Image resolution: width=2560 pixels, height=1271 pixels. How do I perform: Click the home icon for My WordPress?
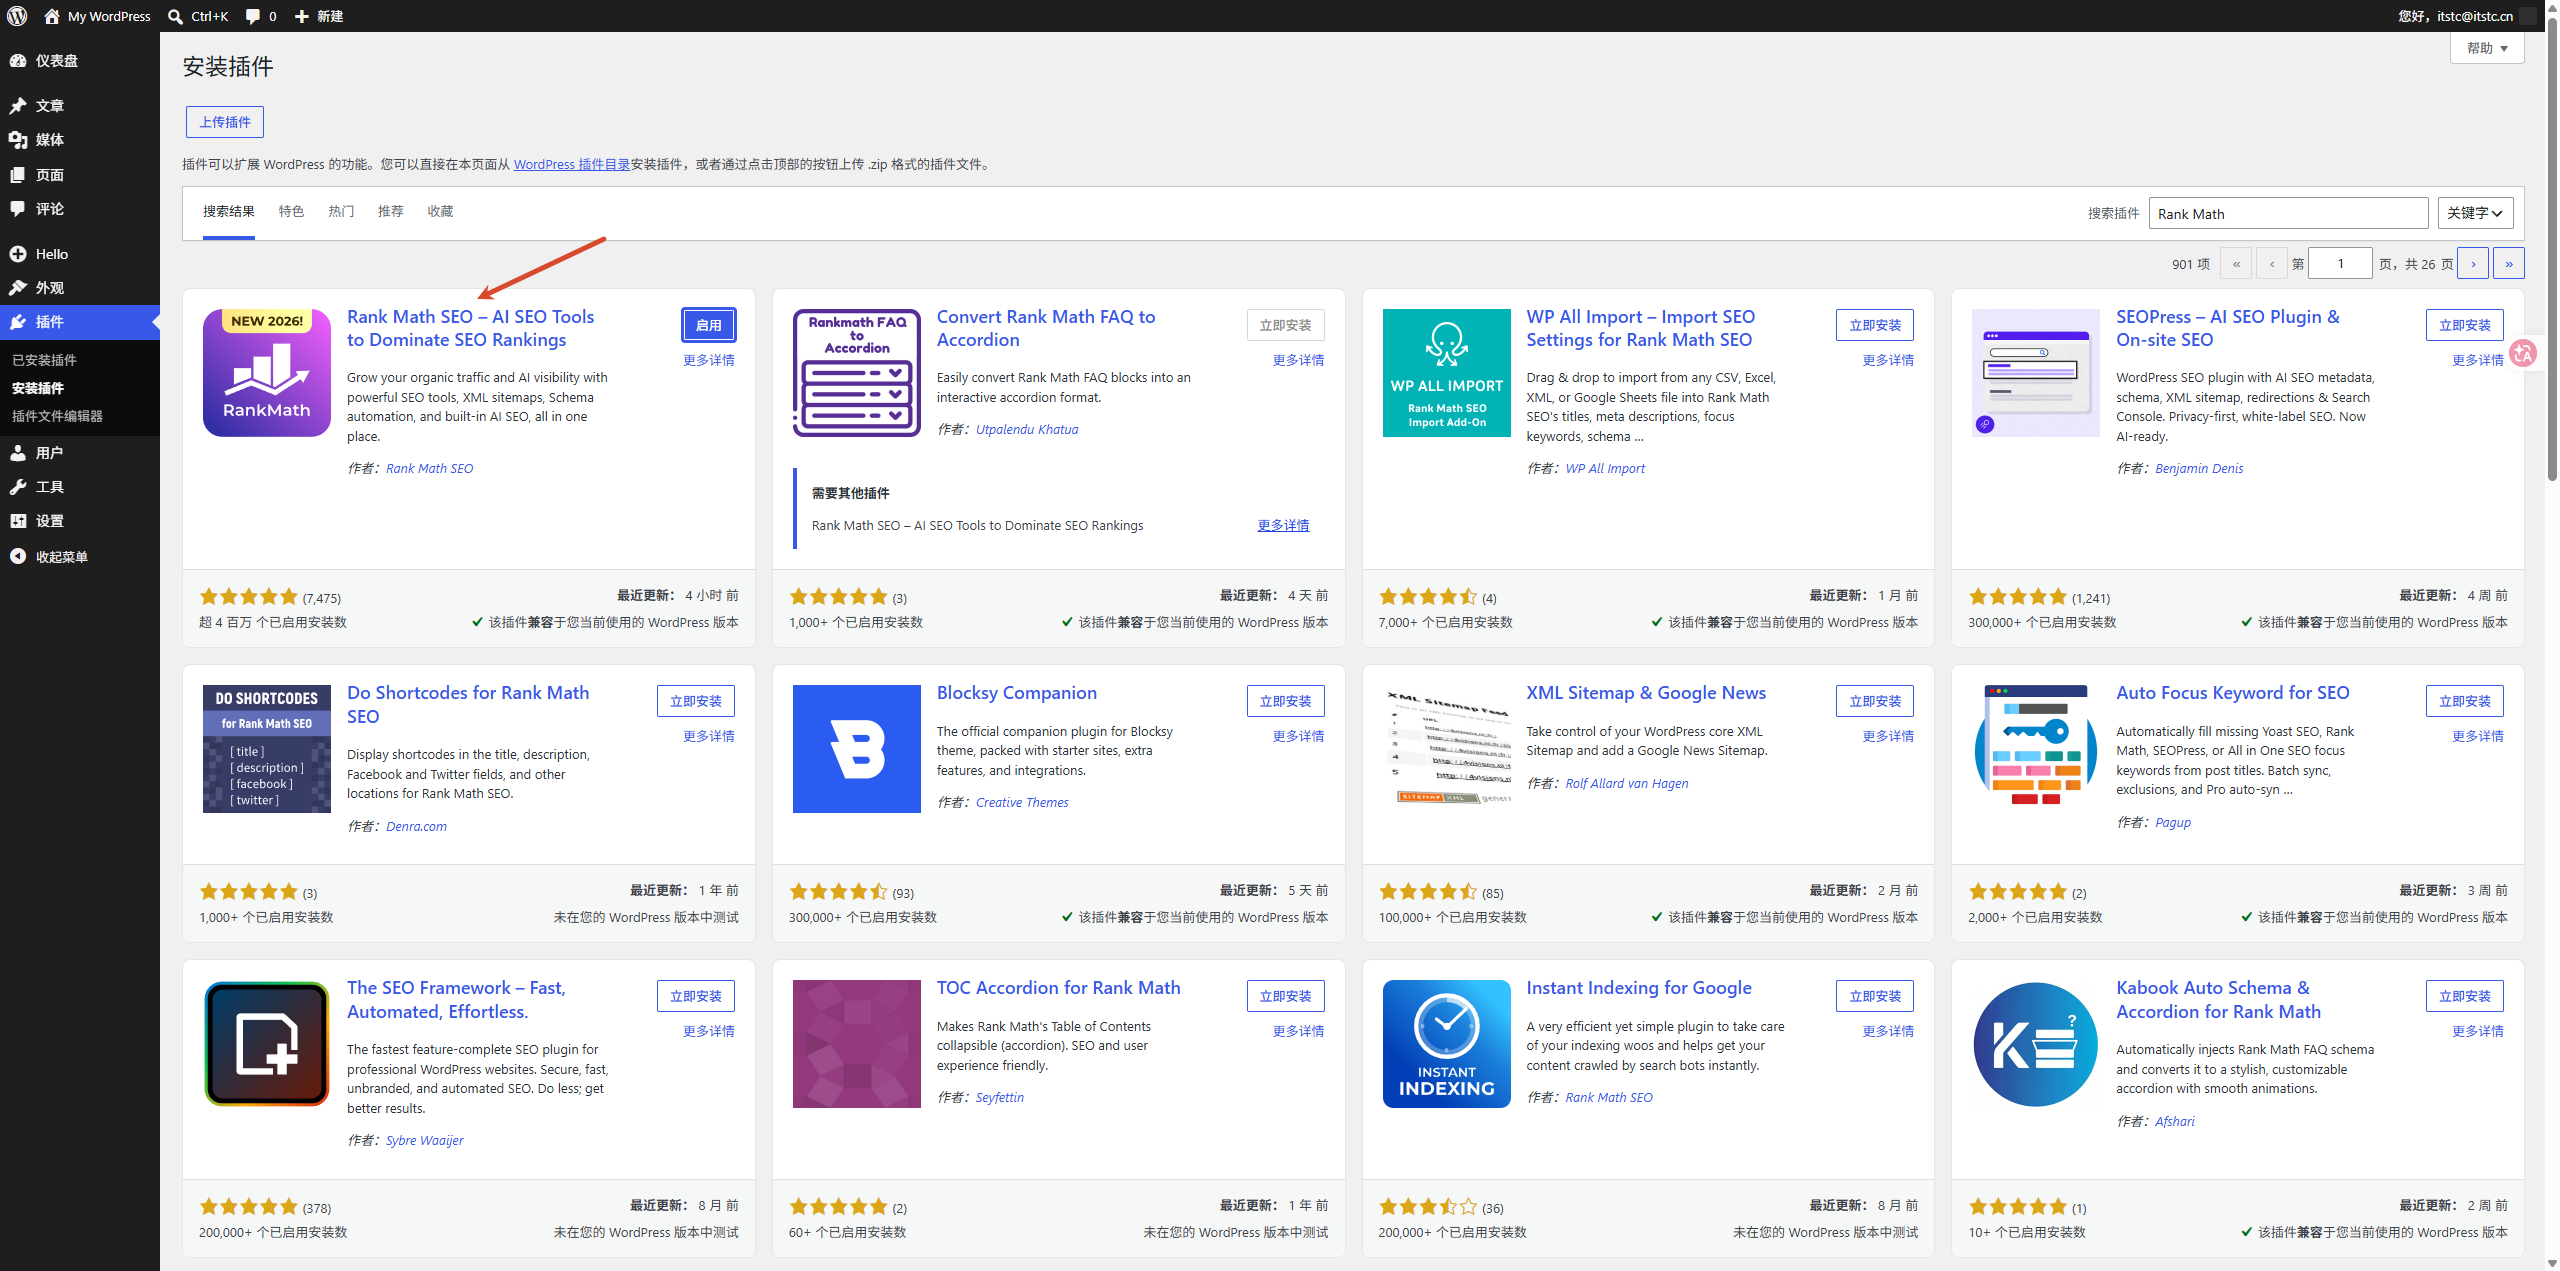click(52, 16)
